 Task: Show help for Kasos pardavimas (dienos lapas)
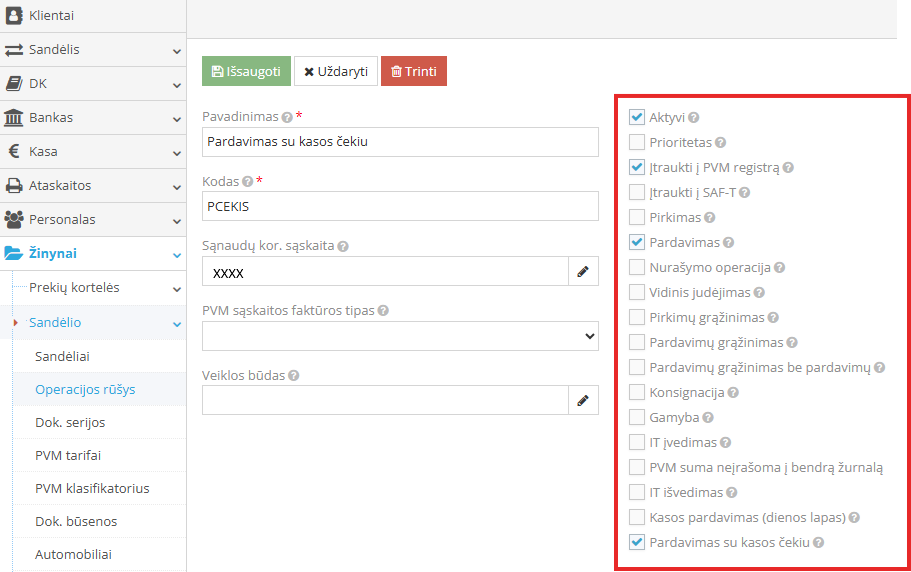coord(854,518)
